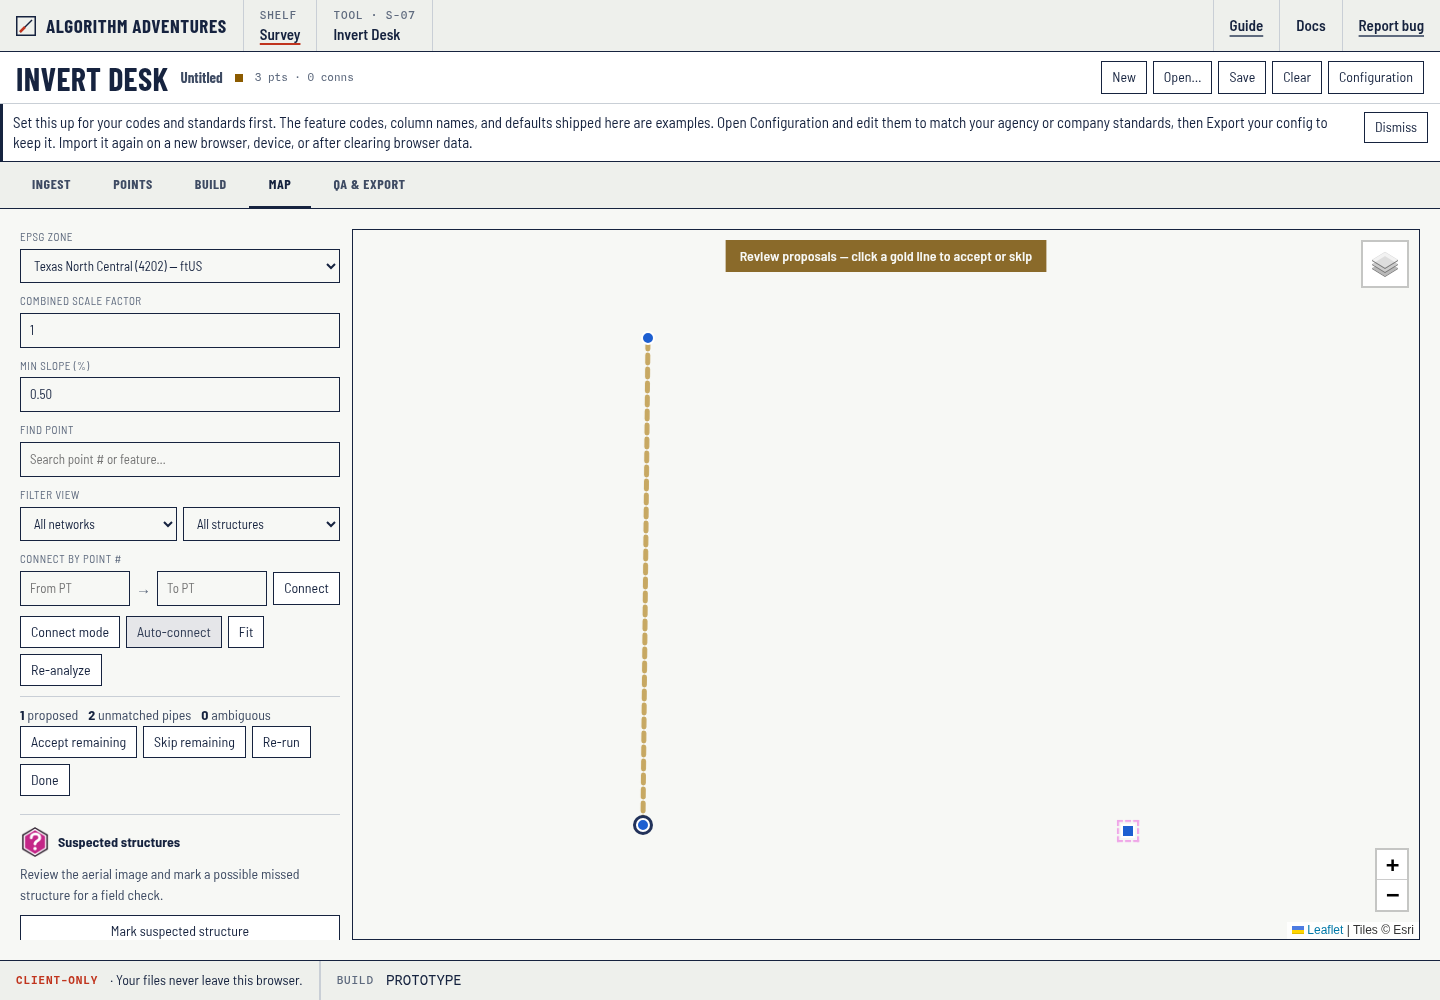Click the Save button
The width and height of the screenshot is (1440, 1000).
click(1242, 77)
